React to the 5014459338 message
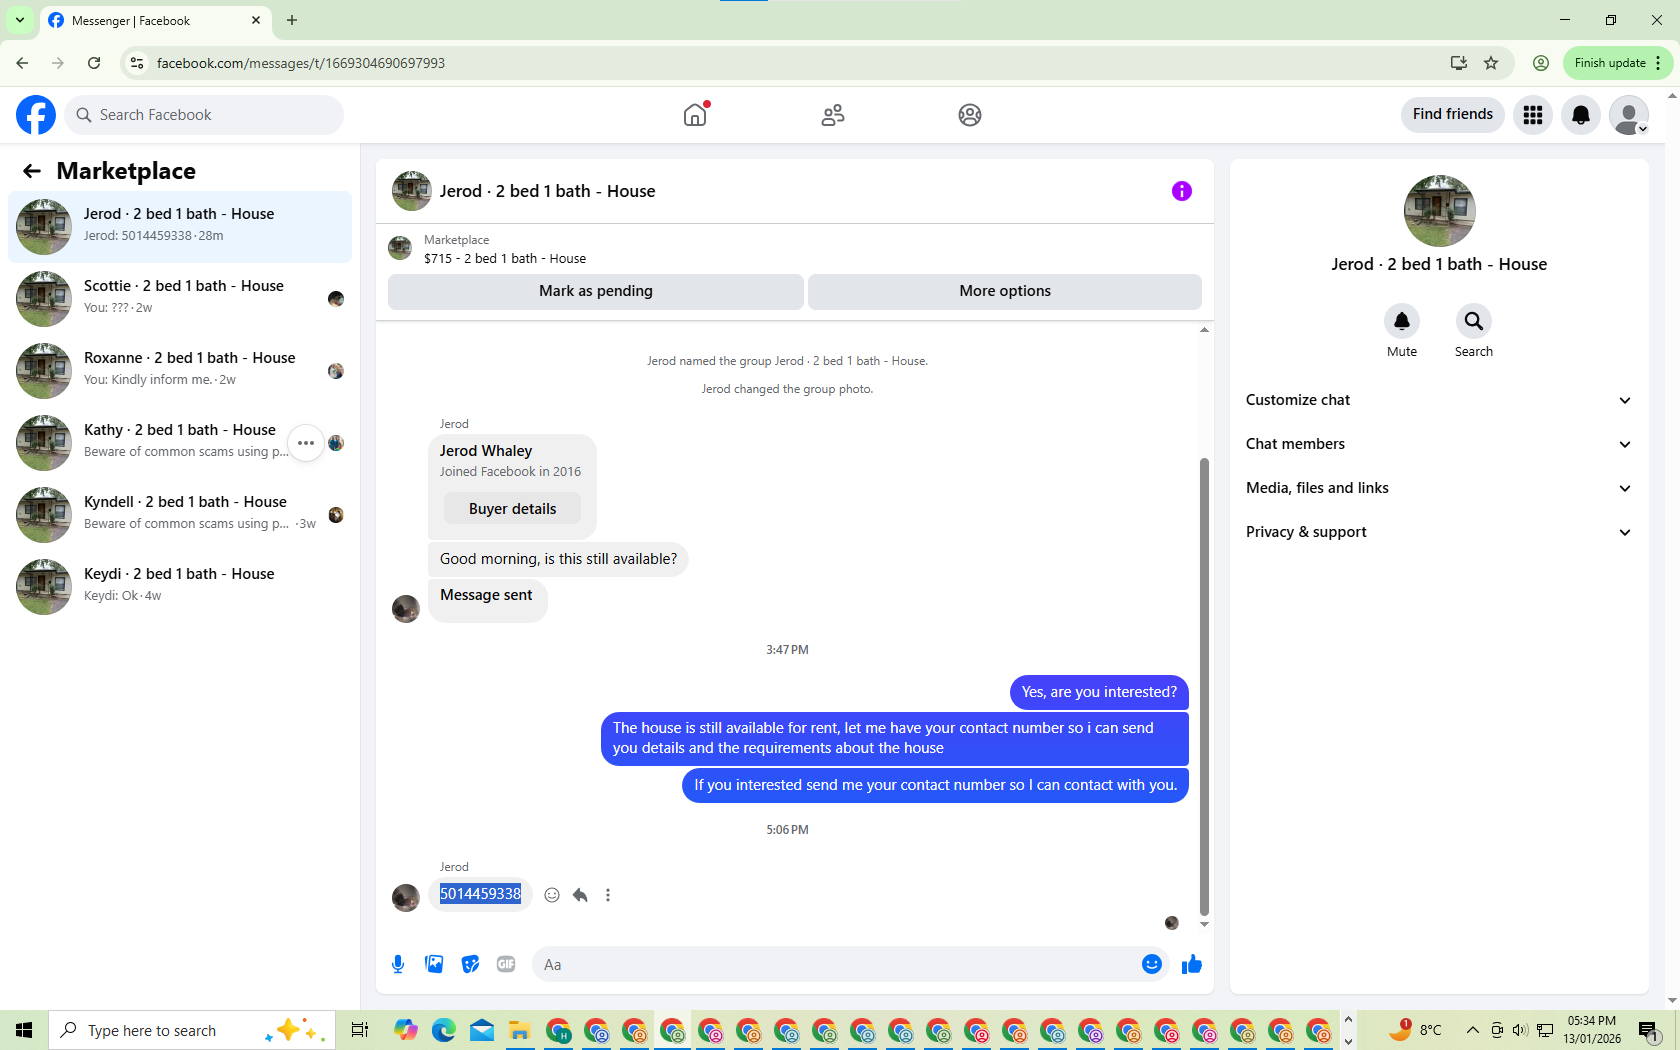The image size is (1680, 1050). coord(552,895)
